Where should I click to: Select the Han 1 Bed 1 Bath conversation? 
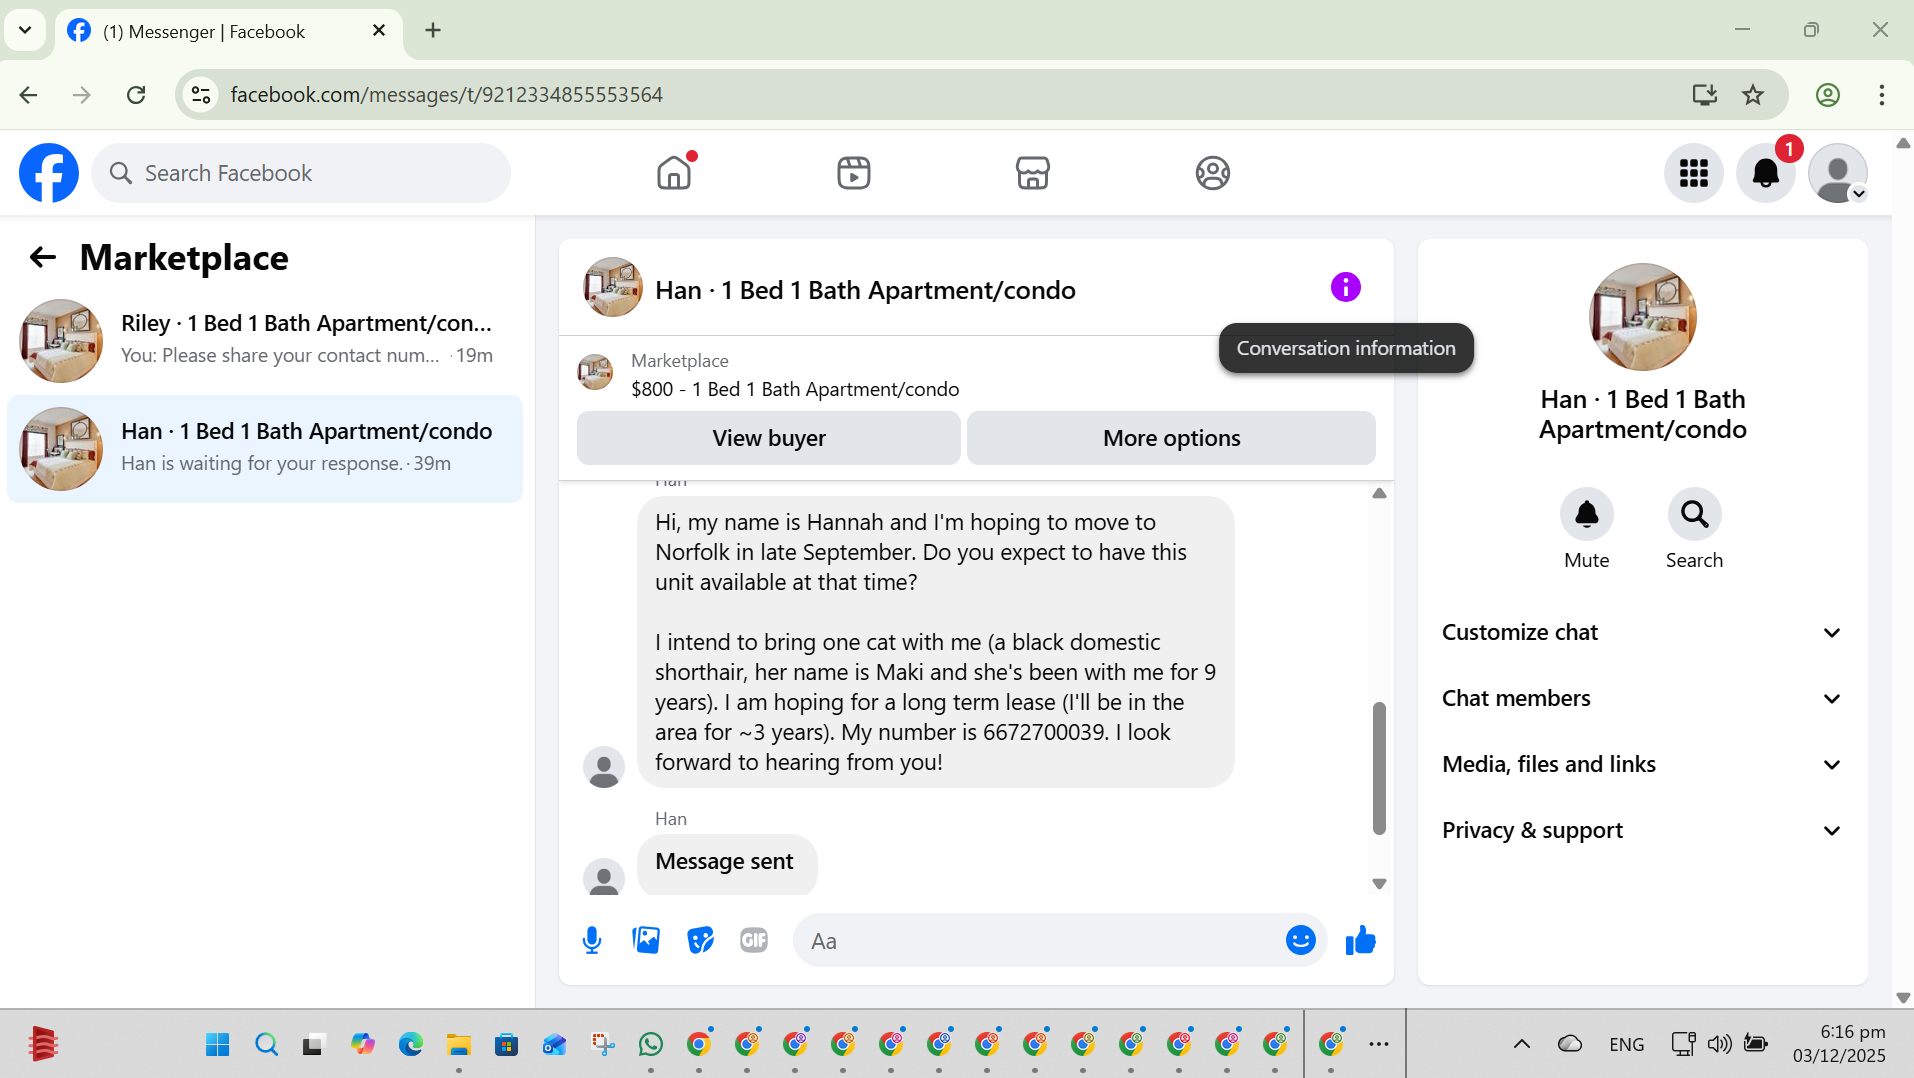pos(265,449)
